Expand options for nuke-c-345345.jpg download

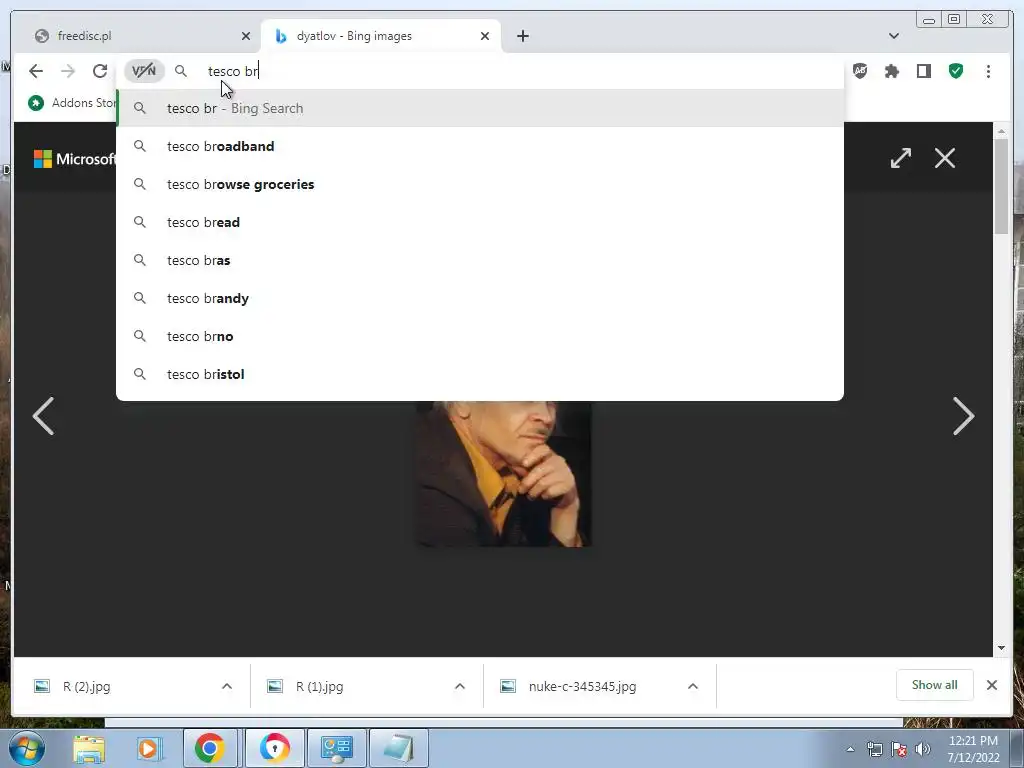click(x=693, y=686)
